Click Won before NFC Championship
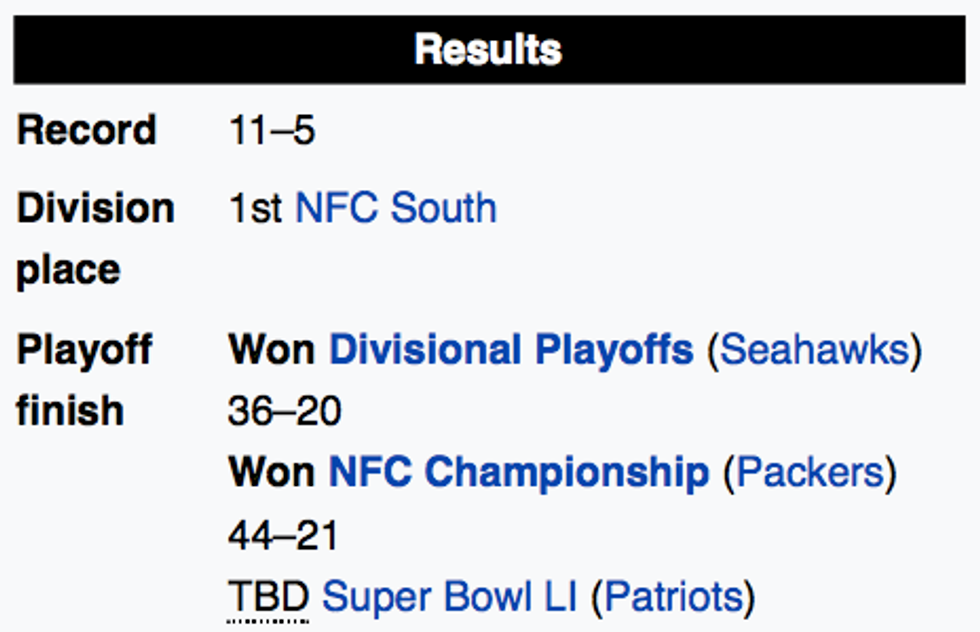The image size is (980, 632). 272,472
